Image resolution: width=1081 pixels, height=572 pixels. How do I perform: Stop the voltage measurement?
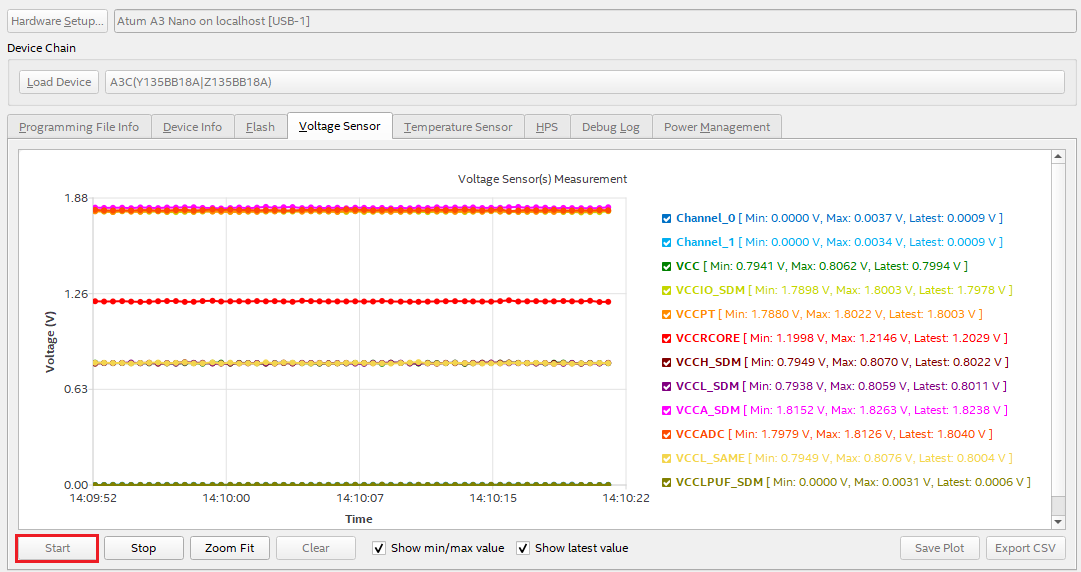[x=144, y=548]
